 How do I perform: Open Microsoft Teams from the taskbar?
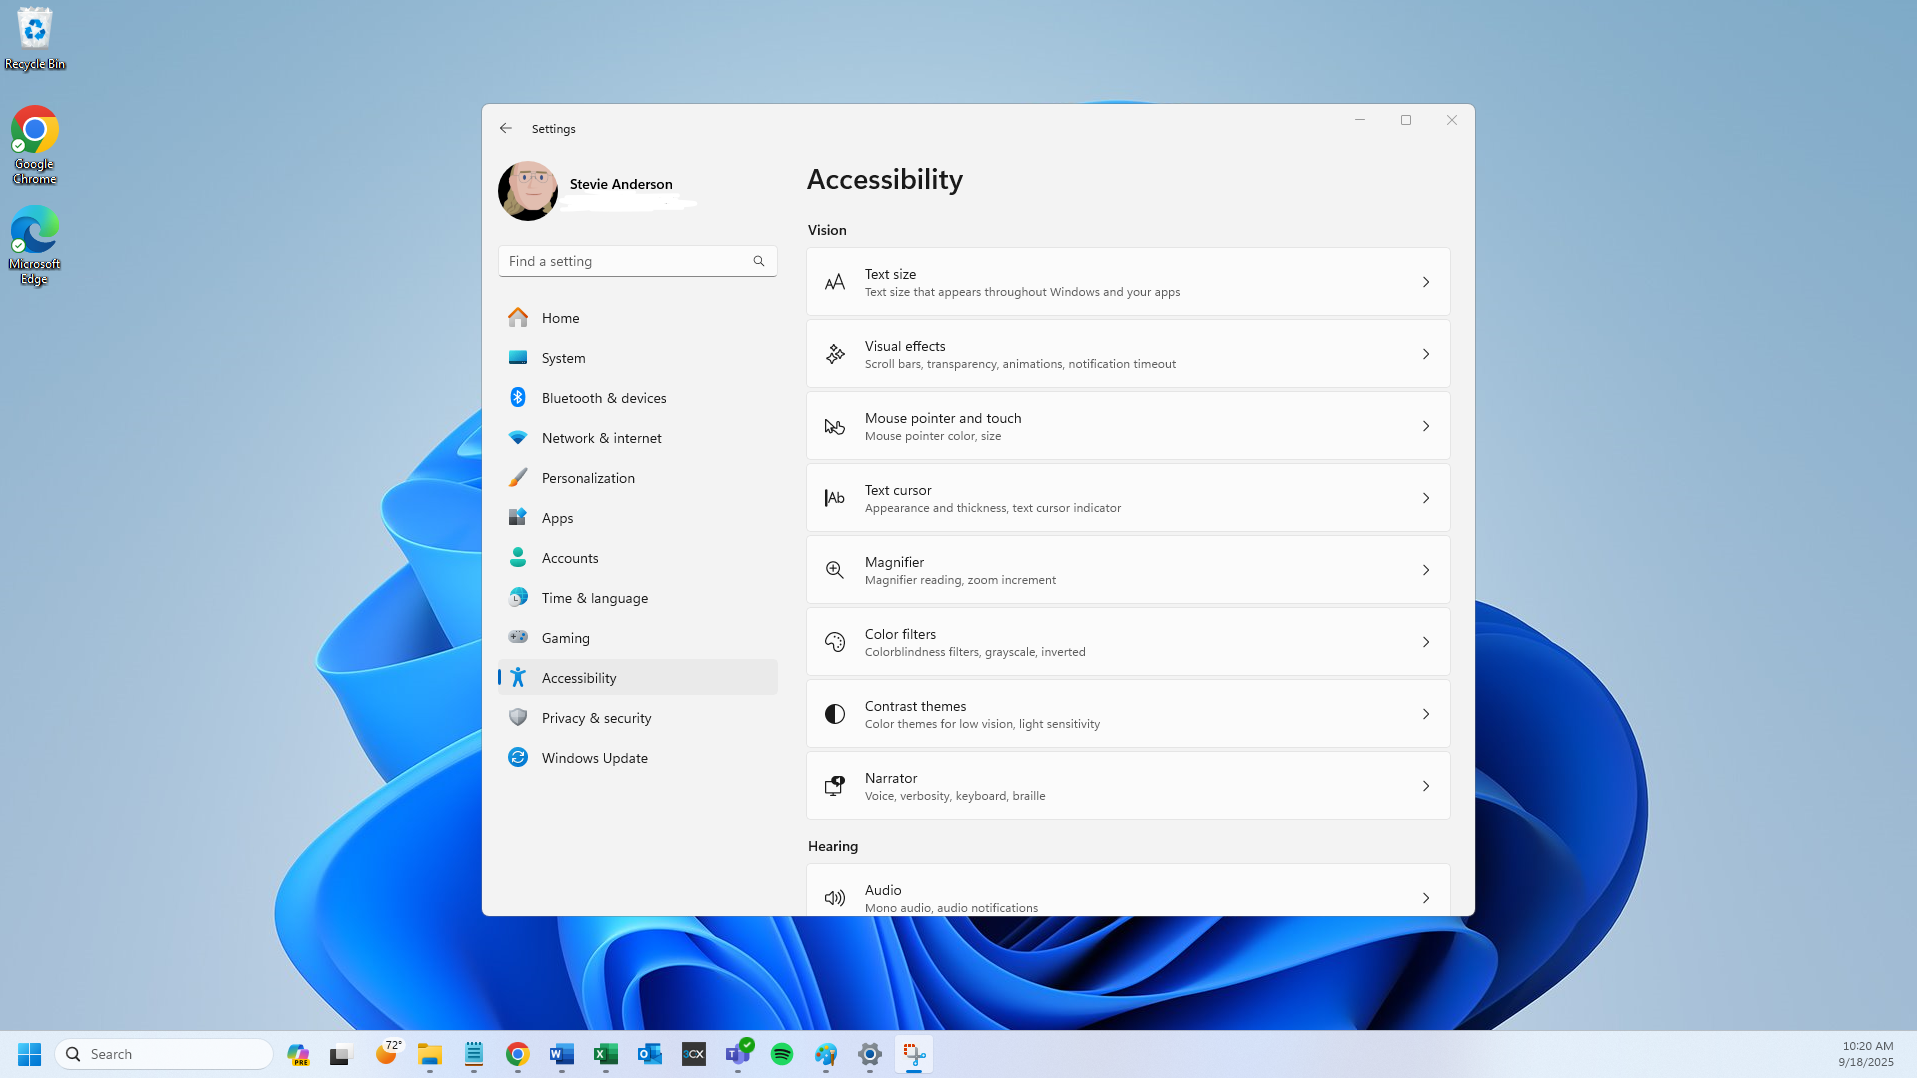click(x=738, y=1054)
